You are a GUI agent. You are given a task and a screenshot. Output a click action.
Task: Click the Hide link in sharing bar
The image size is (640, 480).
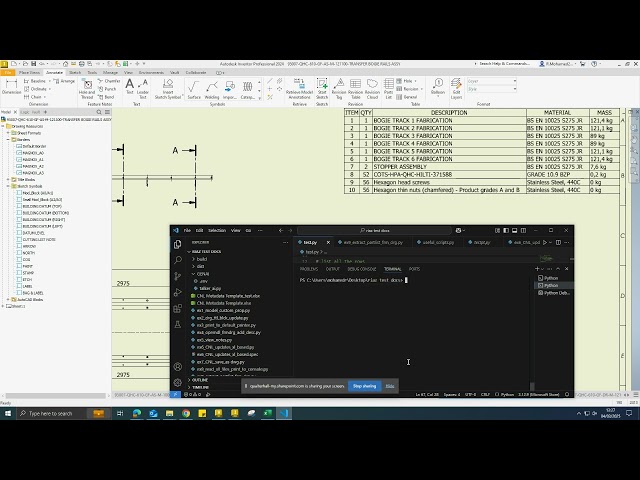click(x=390, y=386)
